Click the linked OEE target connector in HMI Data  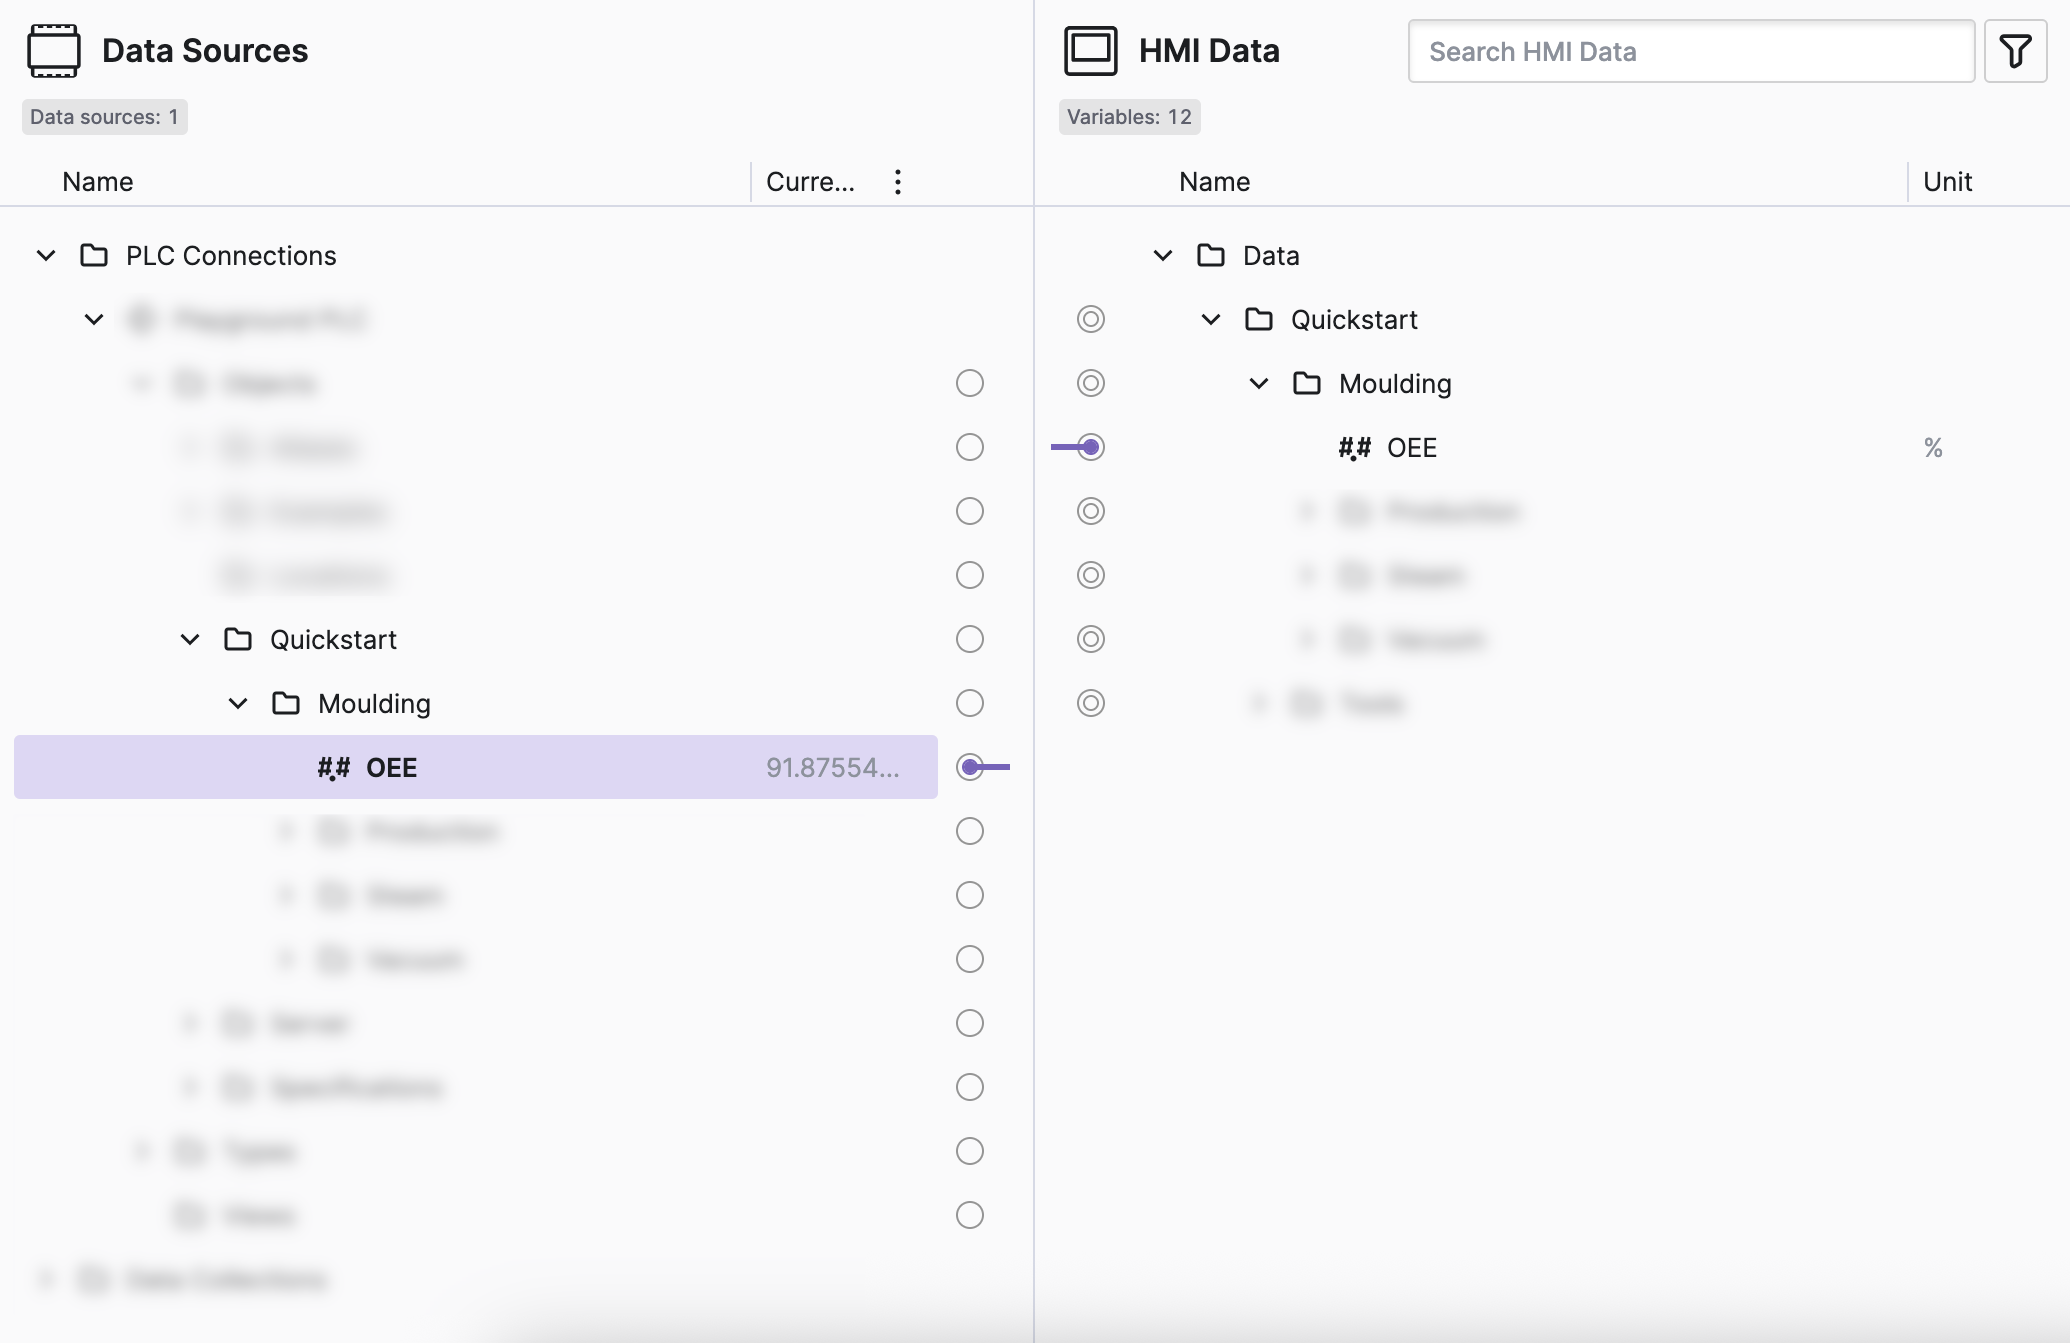[1091, 447]
